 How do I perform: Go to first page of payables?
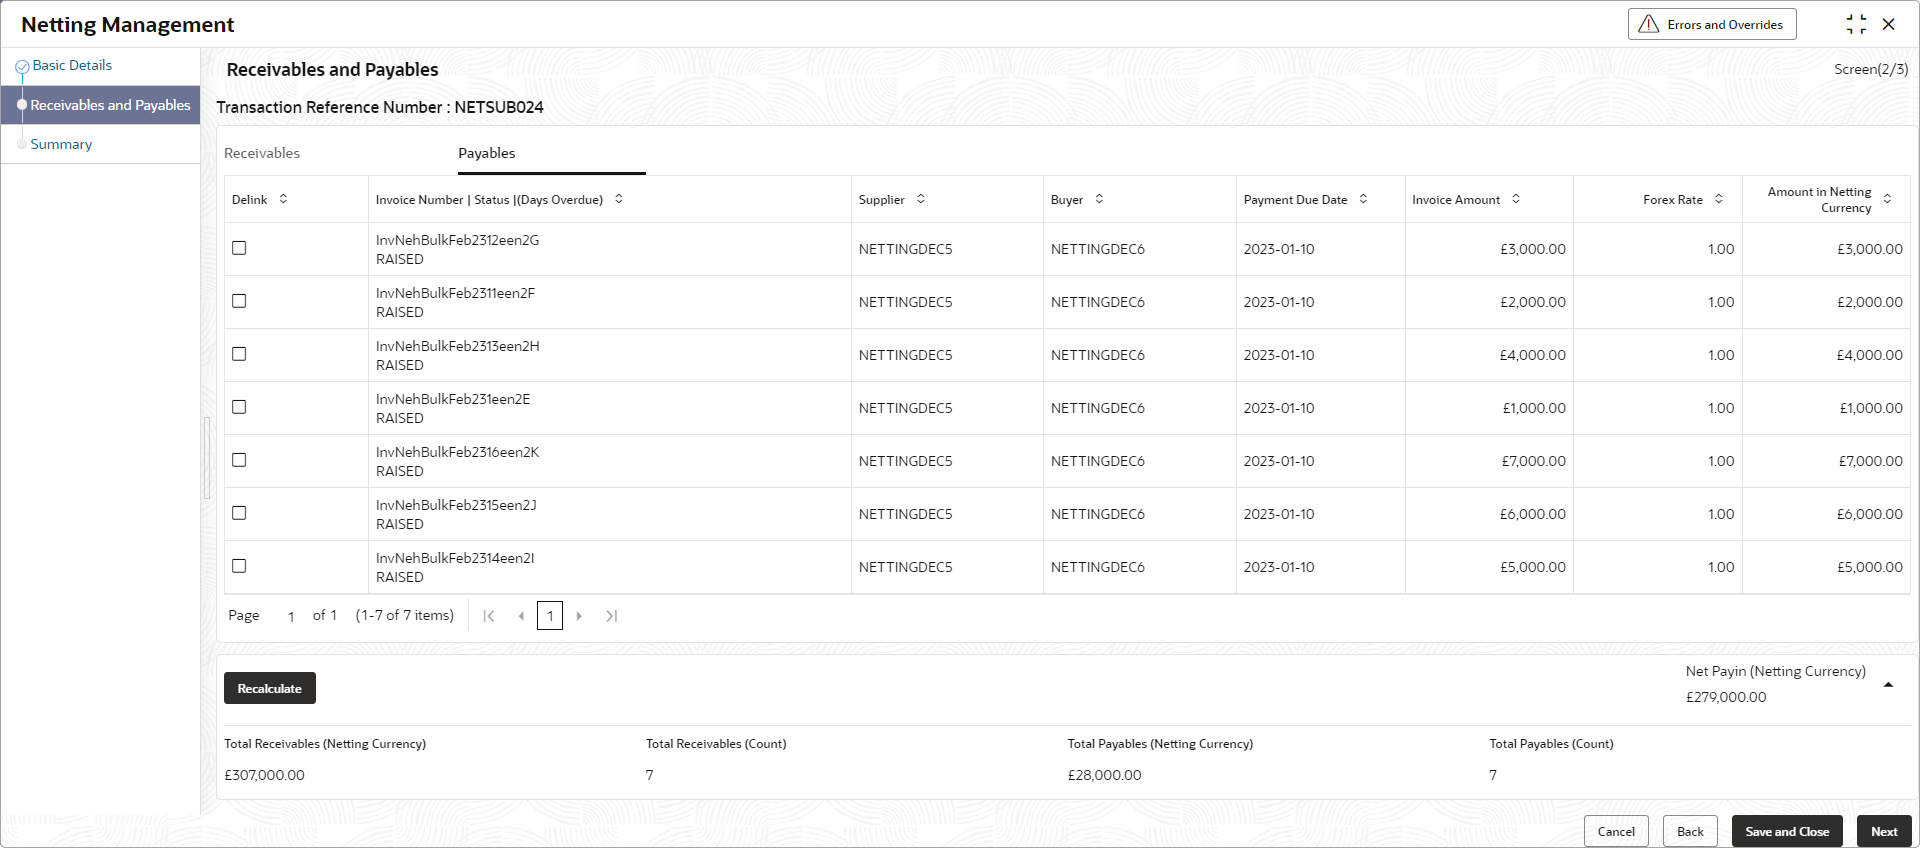tap(489, 616)
